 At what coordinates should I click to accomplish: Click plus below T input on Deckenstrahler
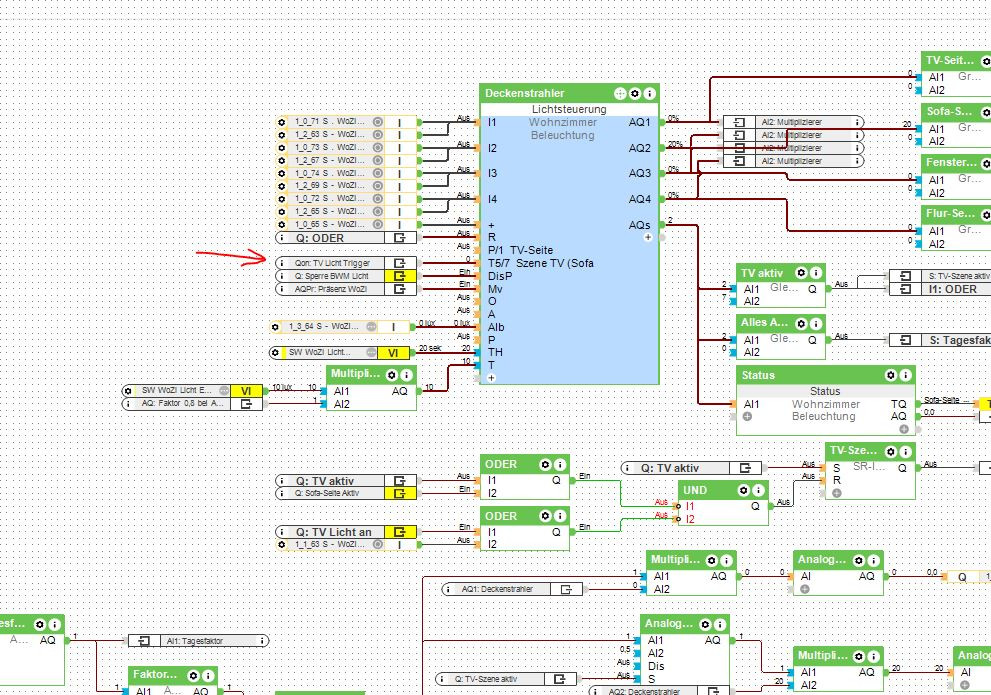point(491,378)
